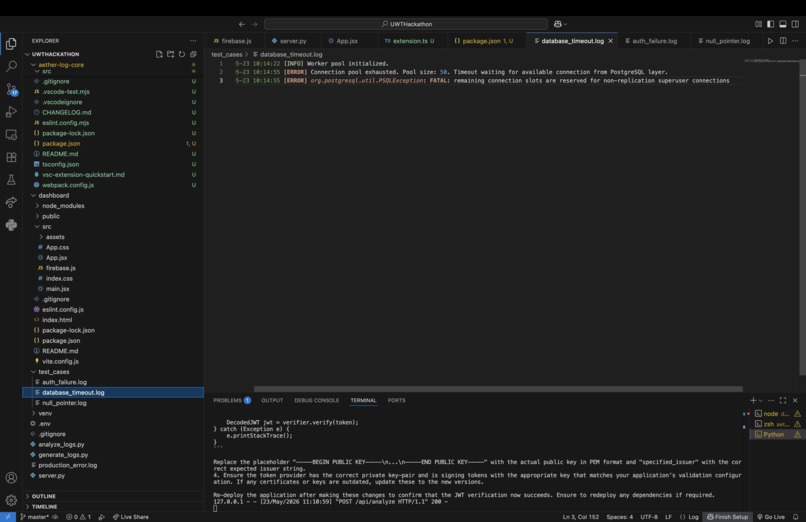Open the Accounts icon in activity bar
806x522 pixels.
tap(11, 477)
